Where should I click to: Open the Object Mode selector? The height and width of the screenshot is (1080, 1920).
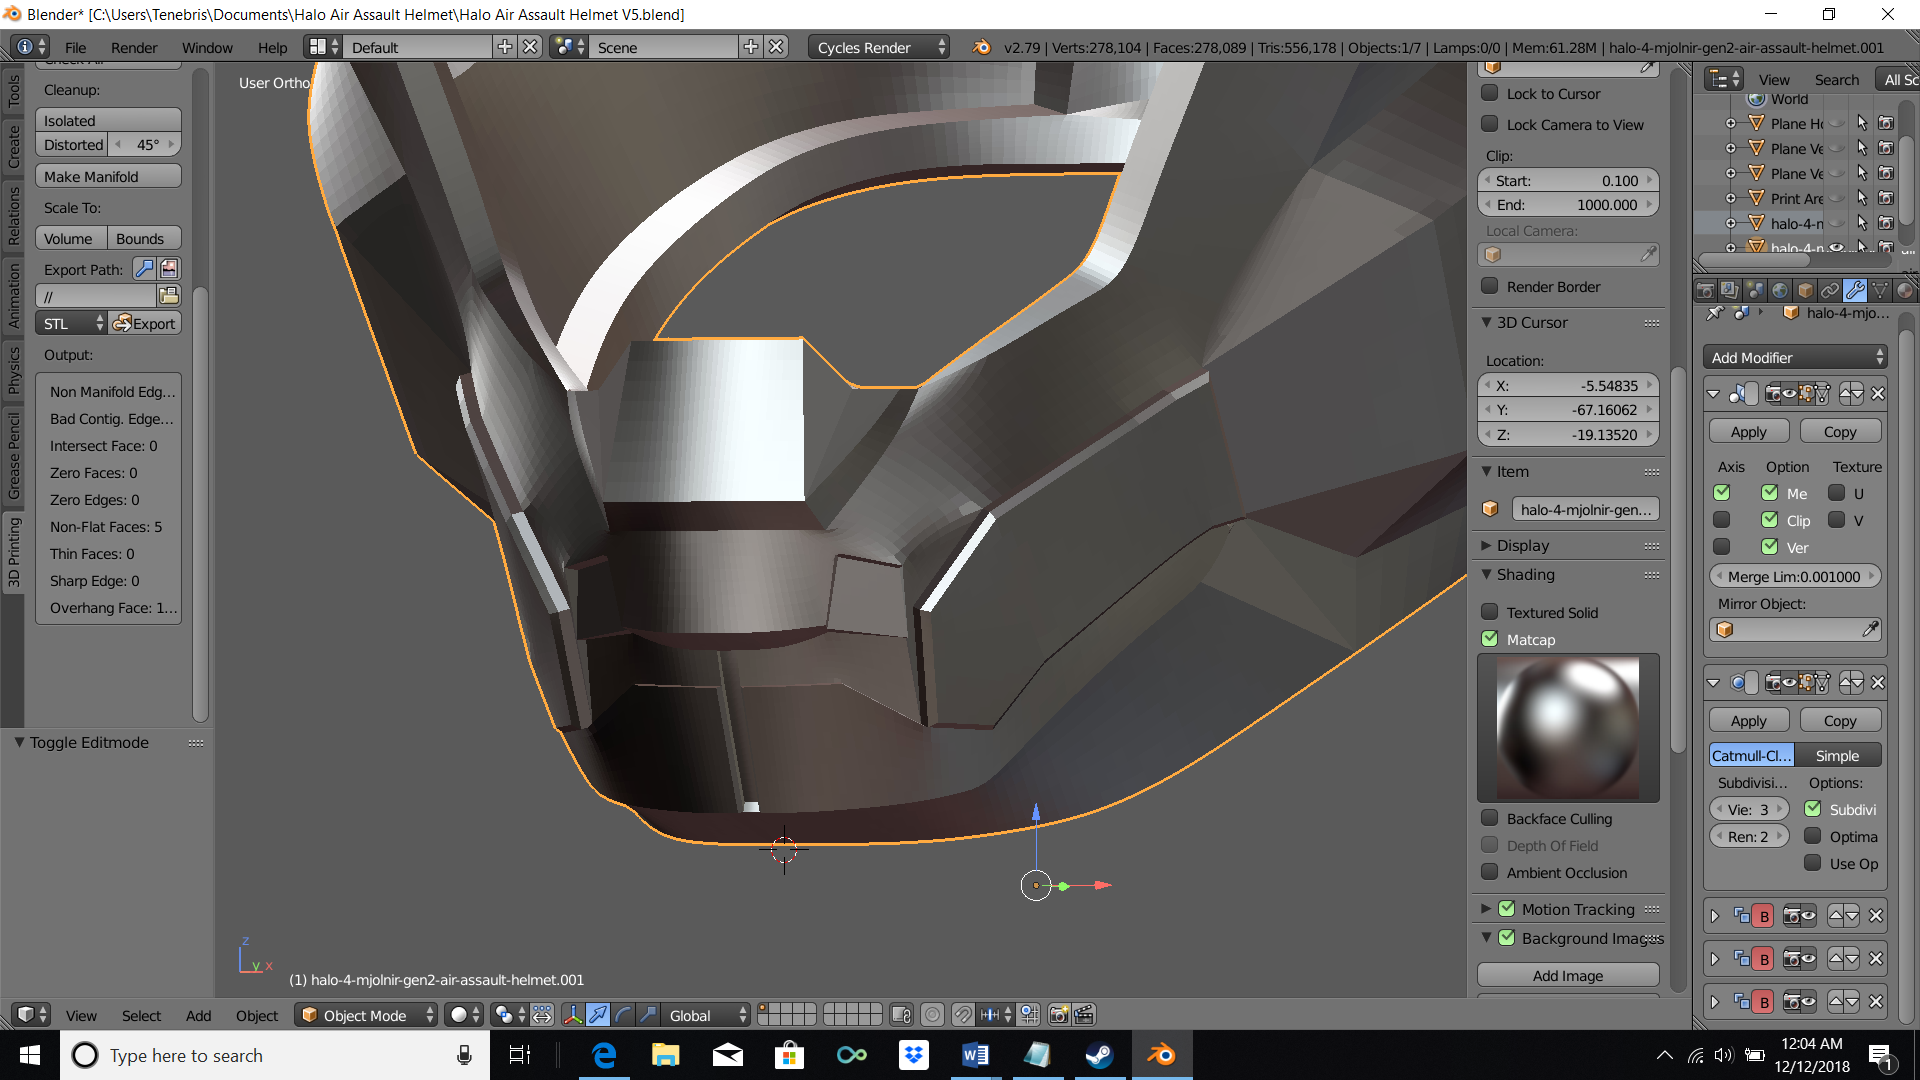click(x=366, y=1015)
